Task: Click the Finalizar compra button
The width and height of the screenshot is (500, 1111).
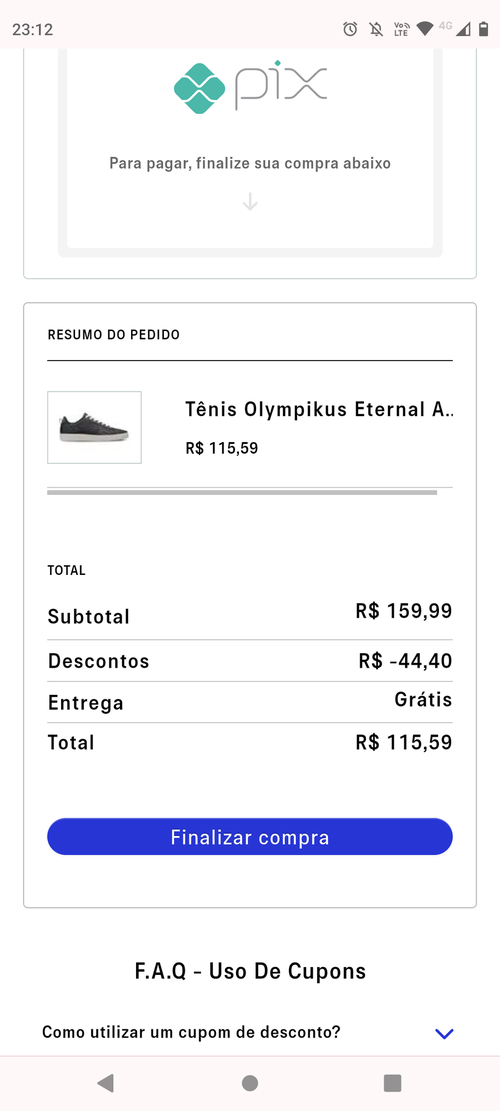Action: click(x=250, y=837)
